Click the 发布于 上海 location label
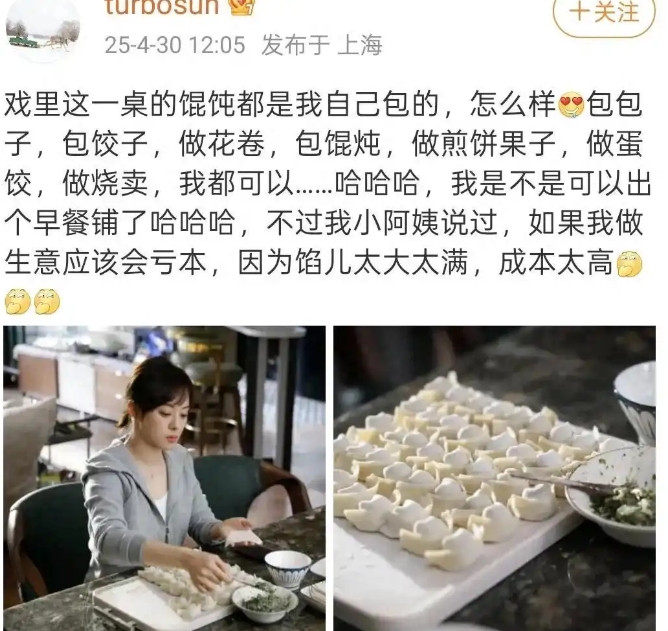This screenshot has width=668, height=631. [322, 45]
